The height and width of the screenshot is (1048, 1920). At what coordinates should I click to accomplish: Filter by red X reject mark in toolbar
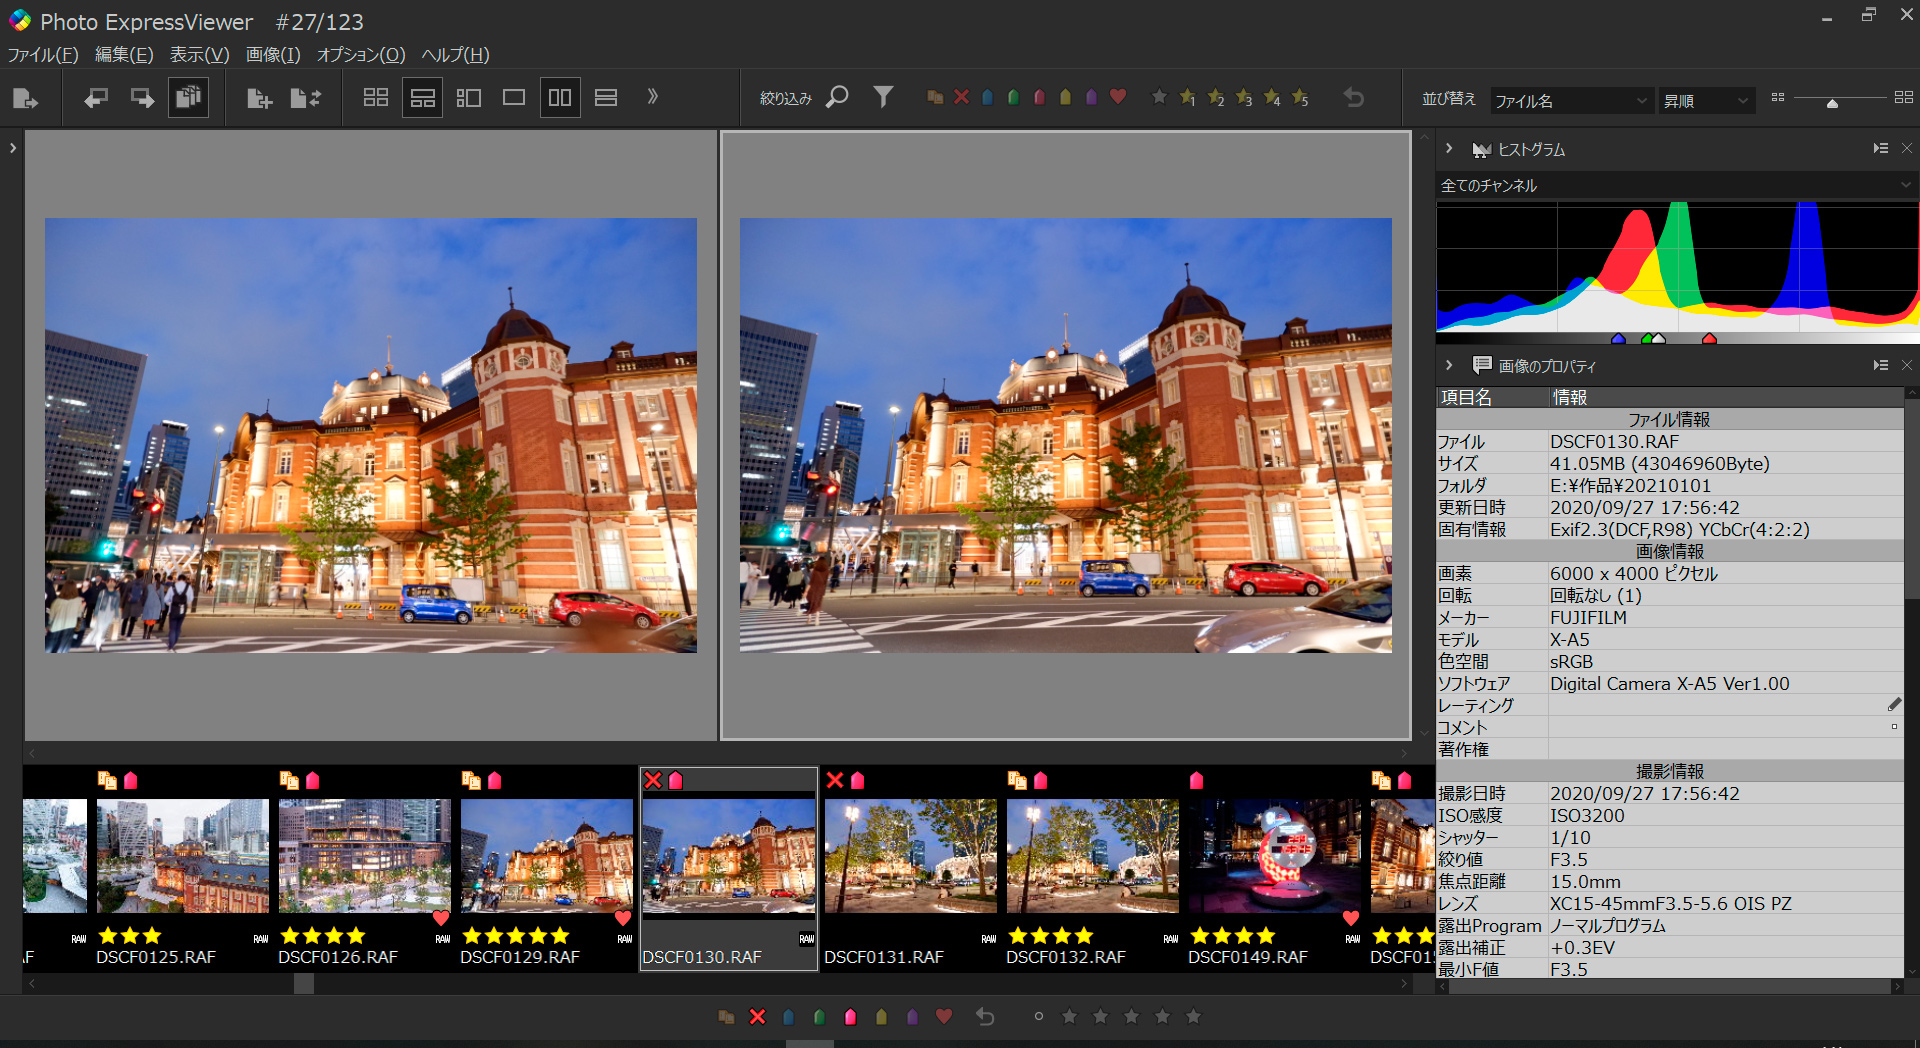(961, 97)
